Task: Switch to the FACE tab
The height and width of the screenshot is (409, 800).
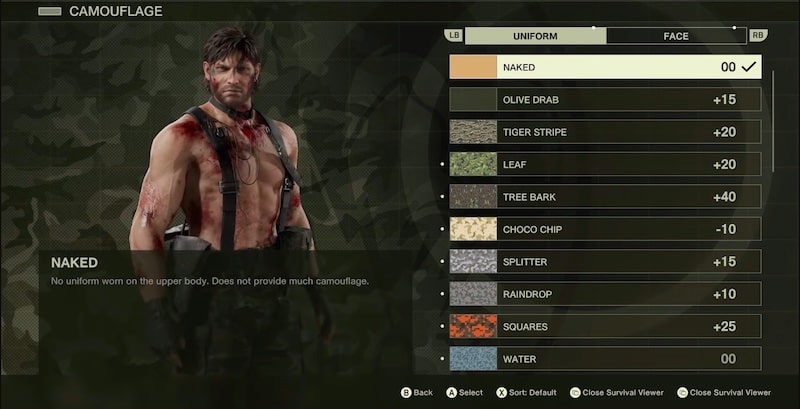Action: tap(677, 36)
